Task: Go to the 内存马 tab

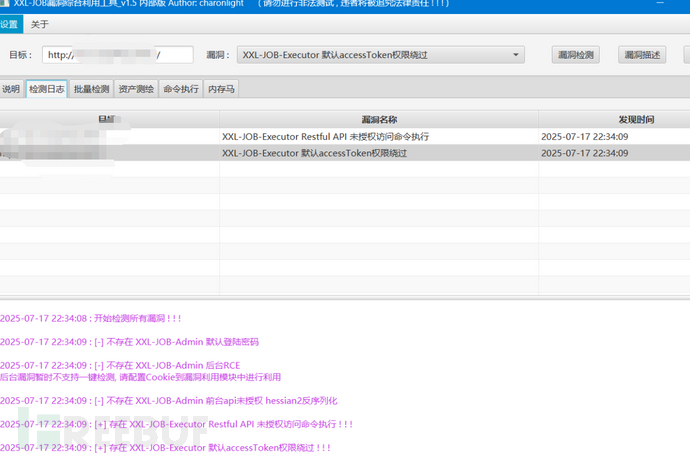Action: coord(221,89)
